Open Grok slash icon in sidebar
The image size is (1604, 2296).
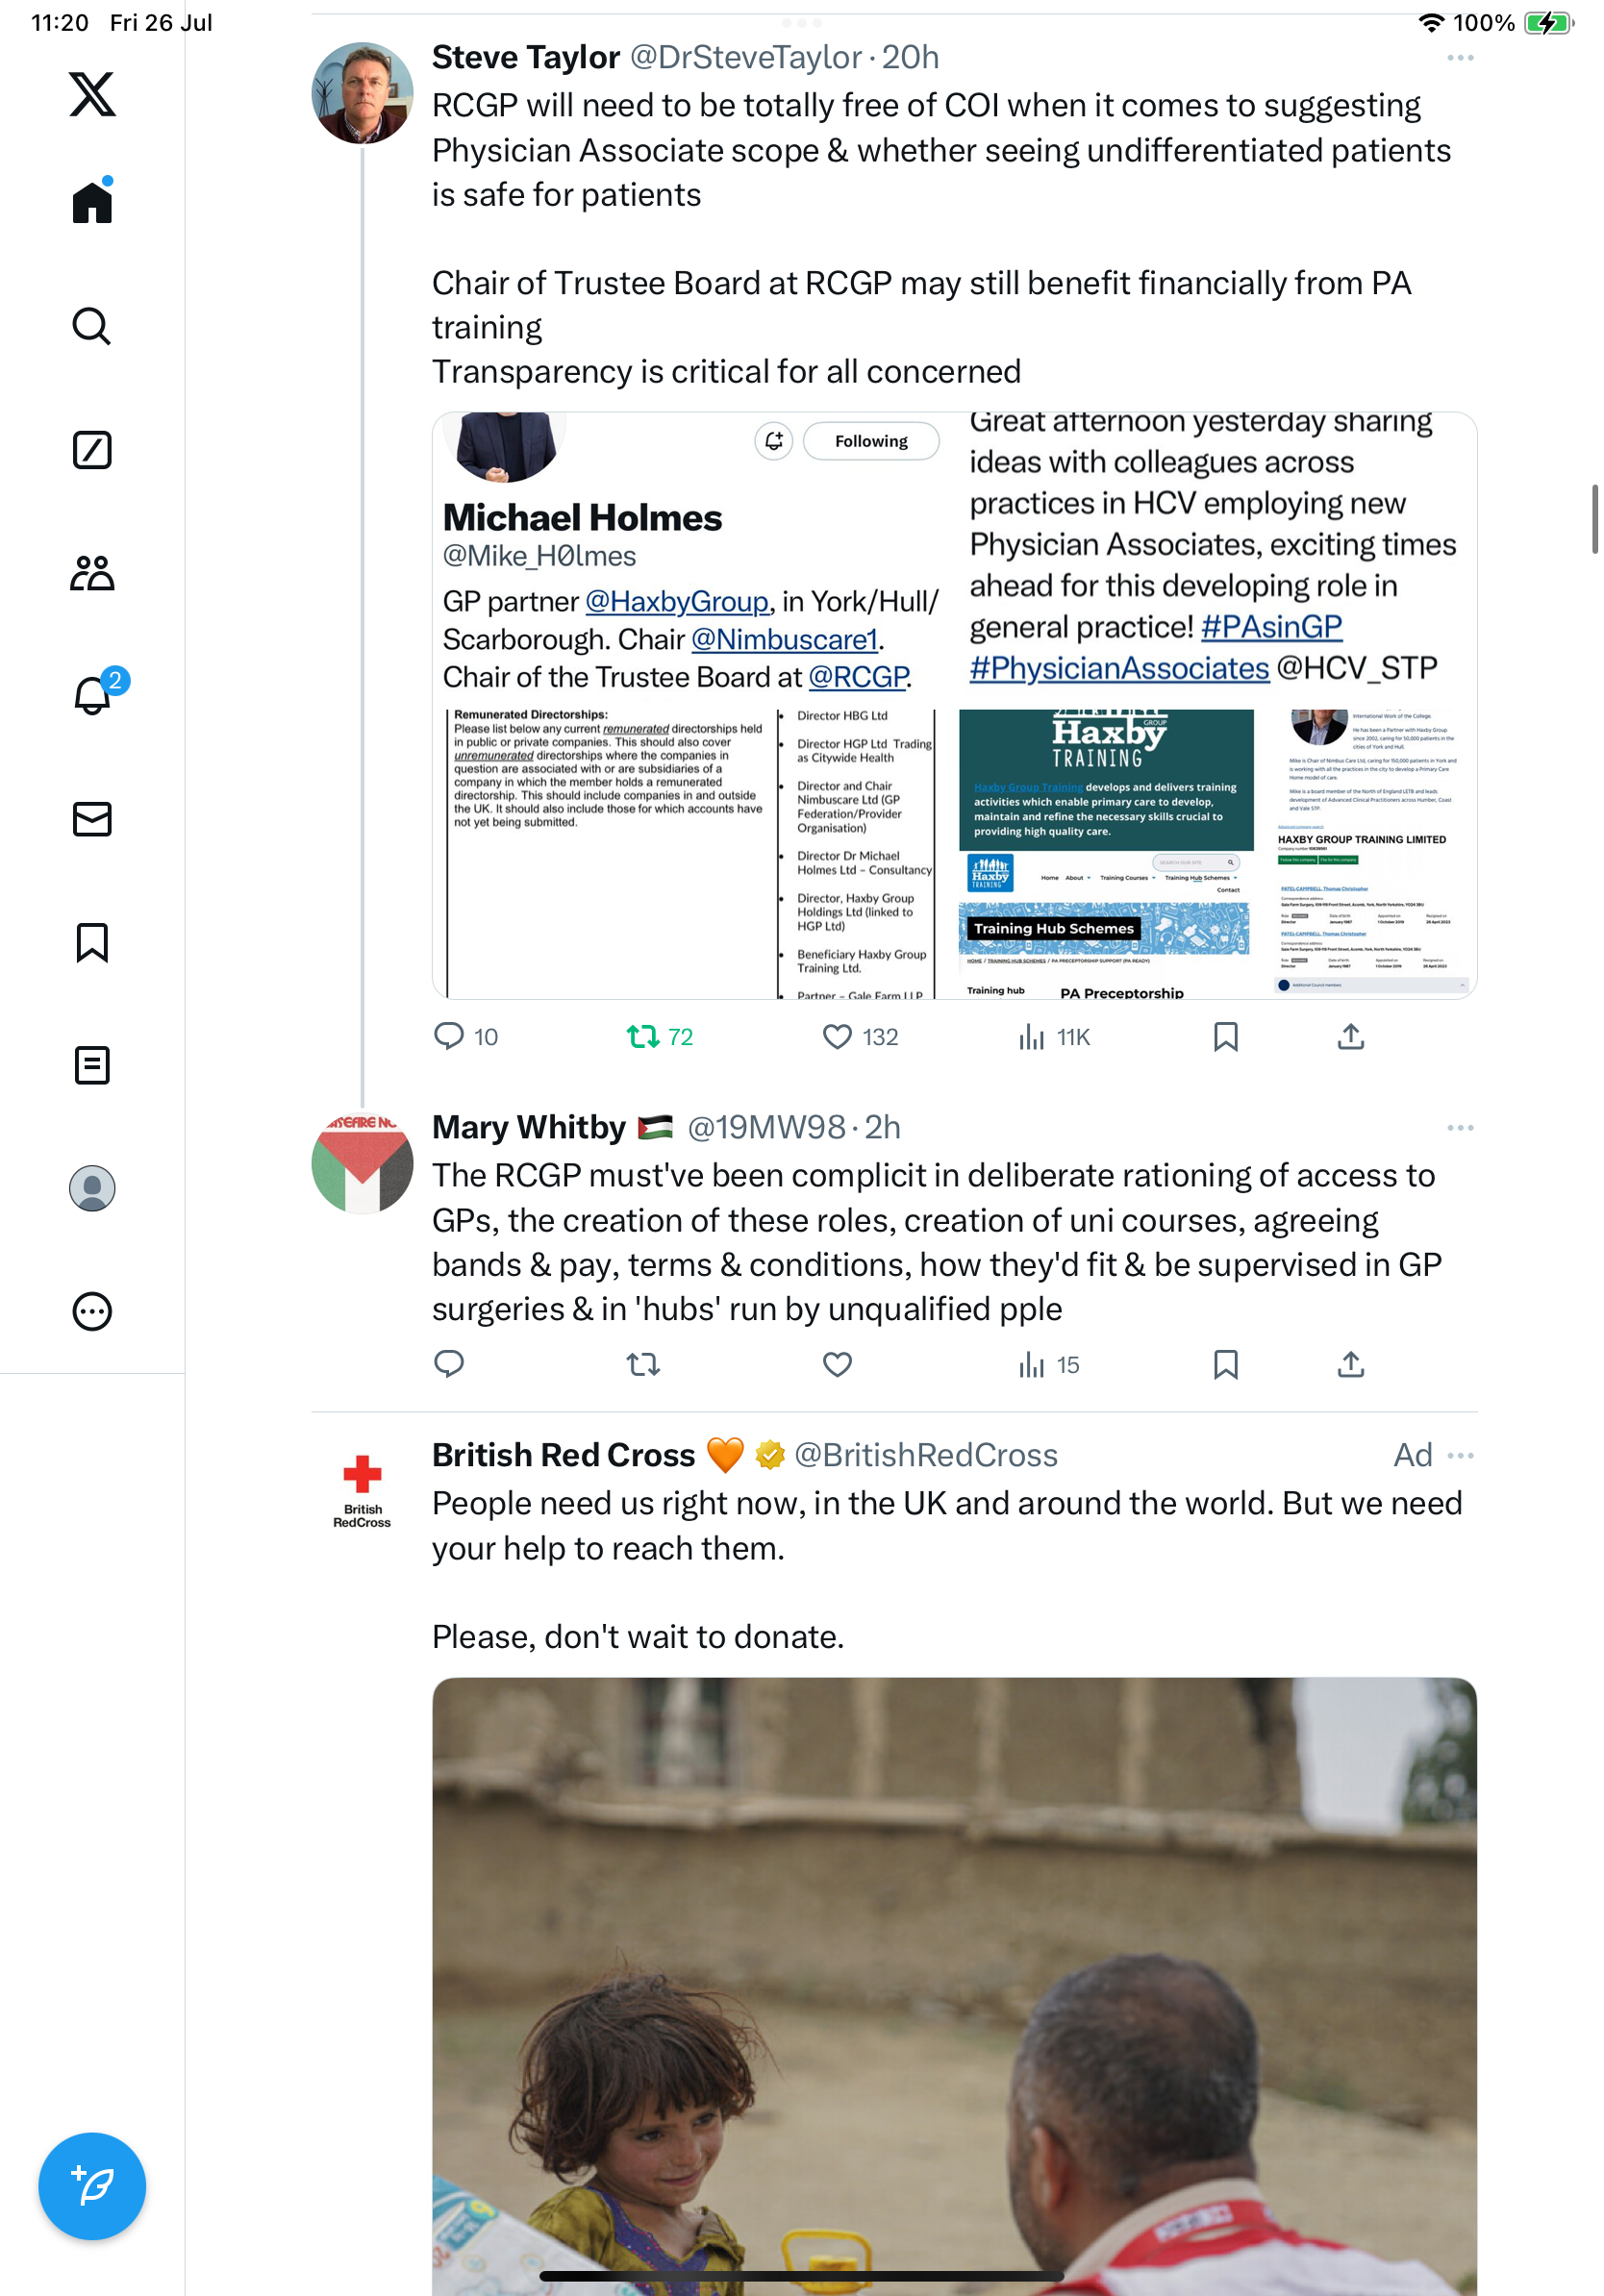[92, 450]
